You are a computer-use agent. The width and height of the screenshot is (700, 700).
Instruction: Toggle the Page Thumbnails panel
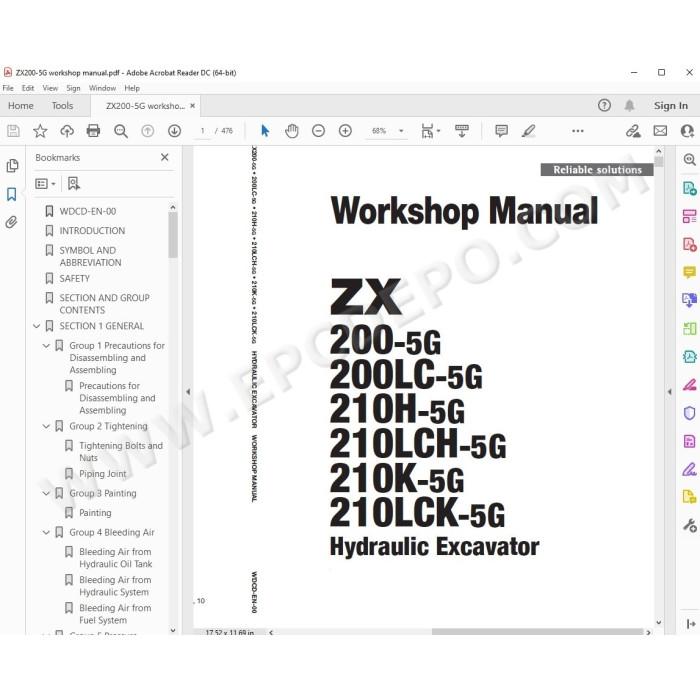[x=12, y=166]
